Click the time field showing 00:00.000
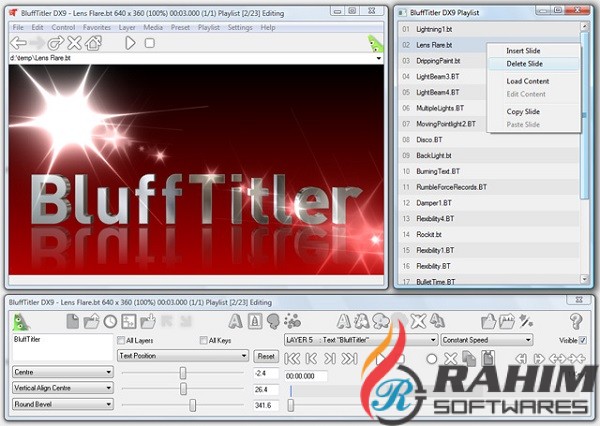This screenshot has height=426, width=600. coord(306,376)
